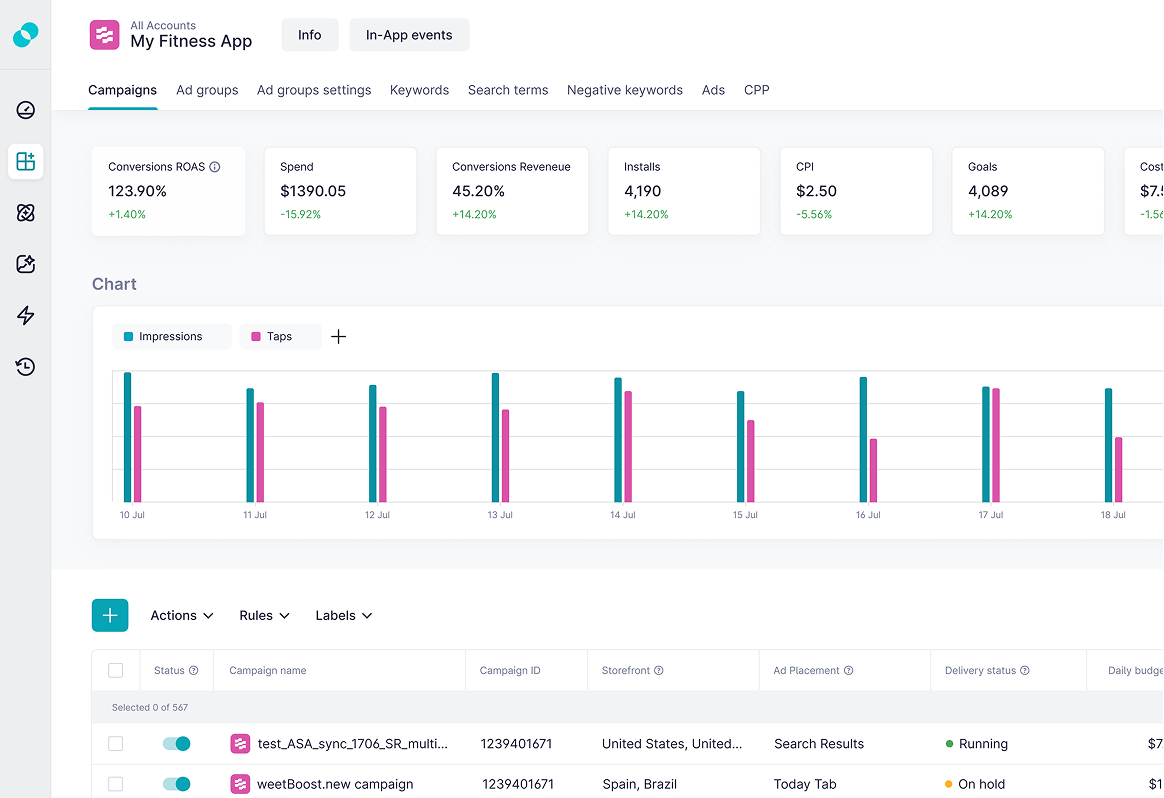1164x798 pixels.
Task: Click the teal Impressions legend swatch
Action: (128, 337)
